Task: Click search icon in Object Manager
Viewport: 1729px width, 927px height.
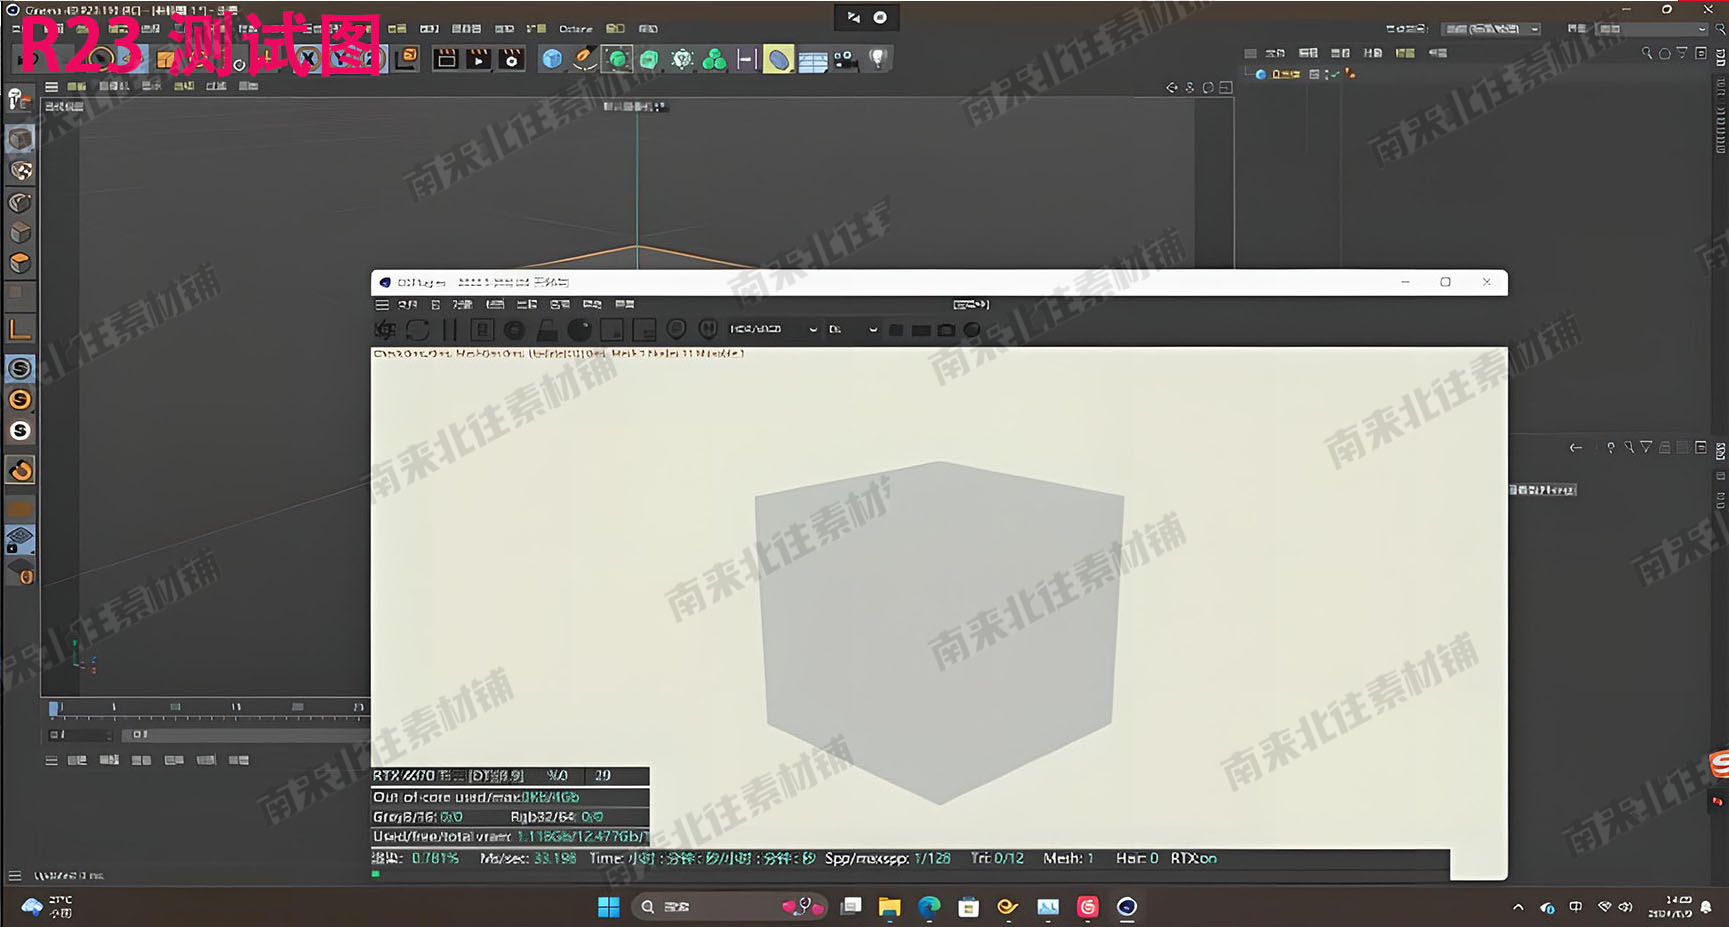Action: point(1646,53)
